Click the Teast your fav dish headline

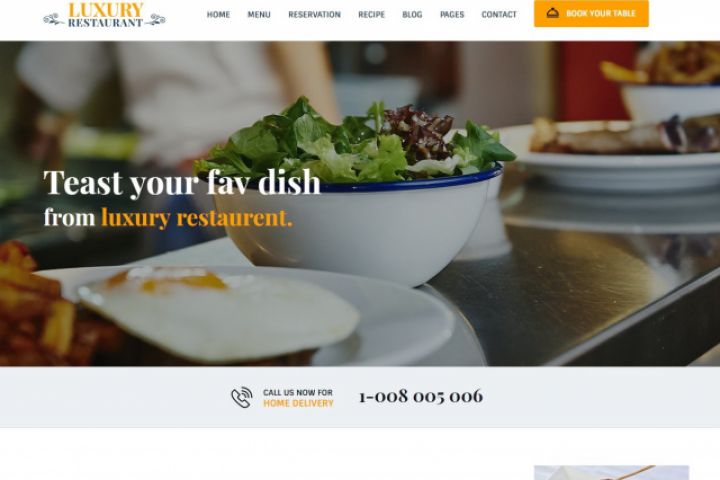pos(182,183)
